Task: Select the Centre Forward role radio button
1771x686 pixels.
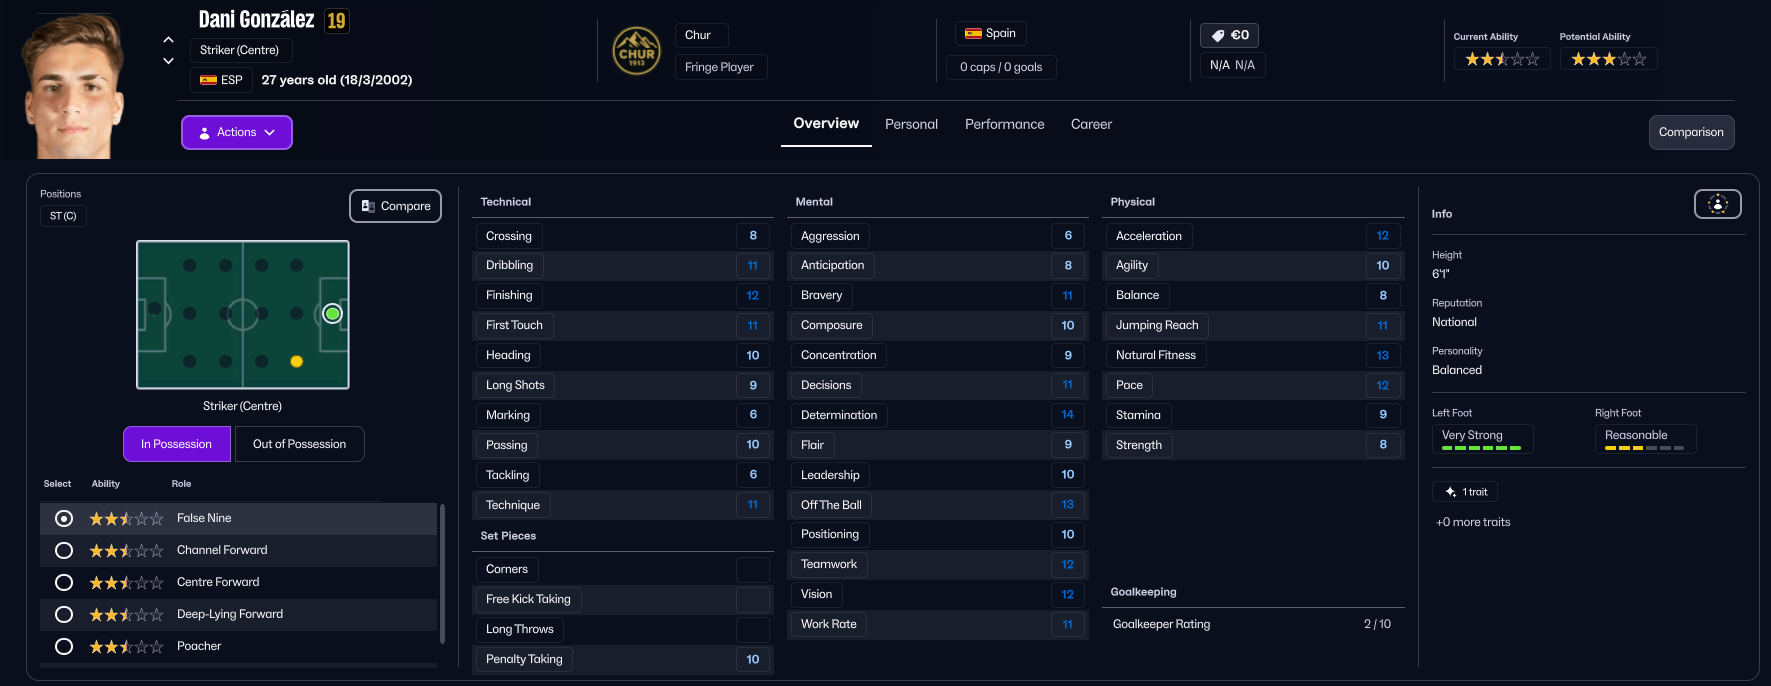Action: (64, 582)
